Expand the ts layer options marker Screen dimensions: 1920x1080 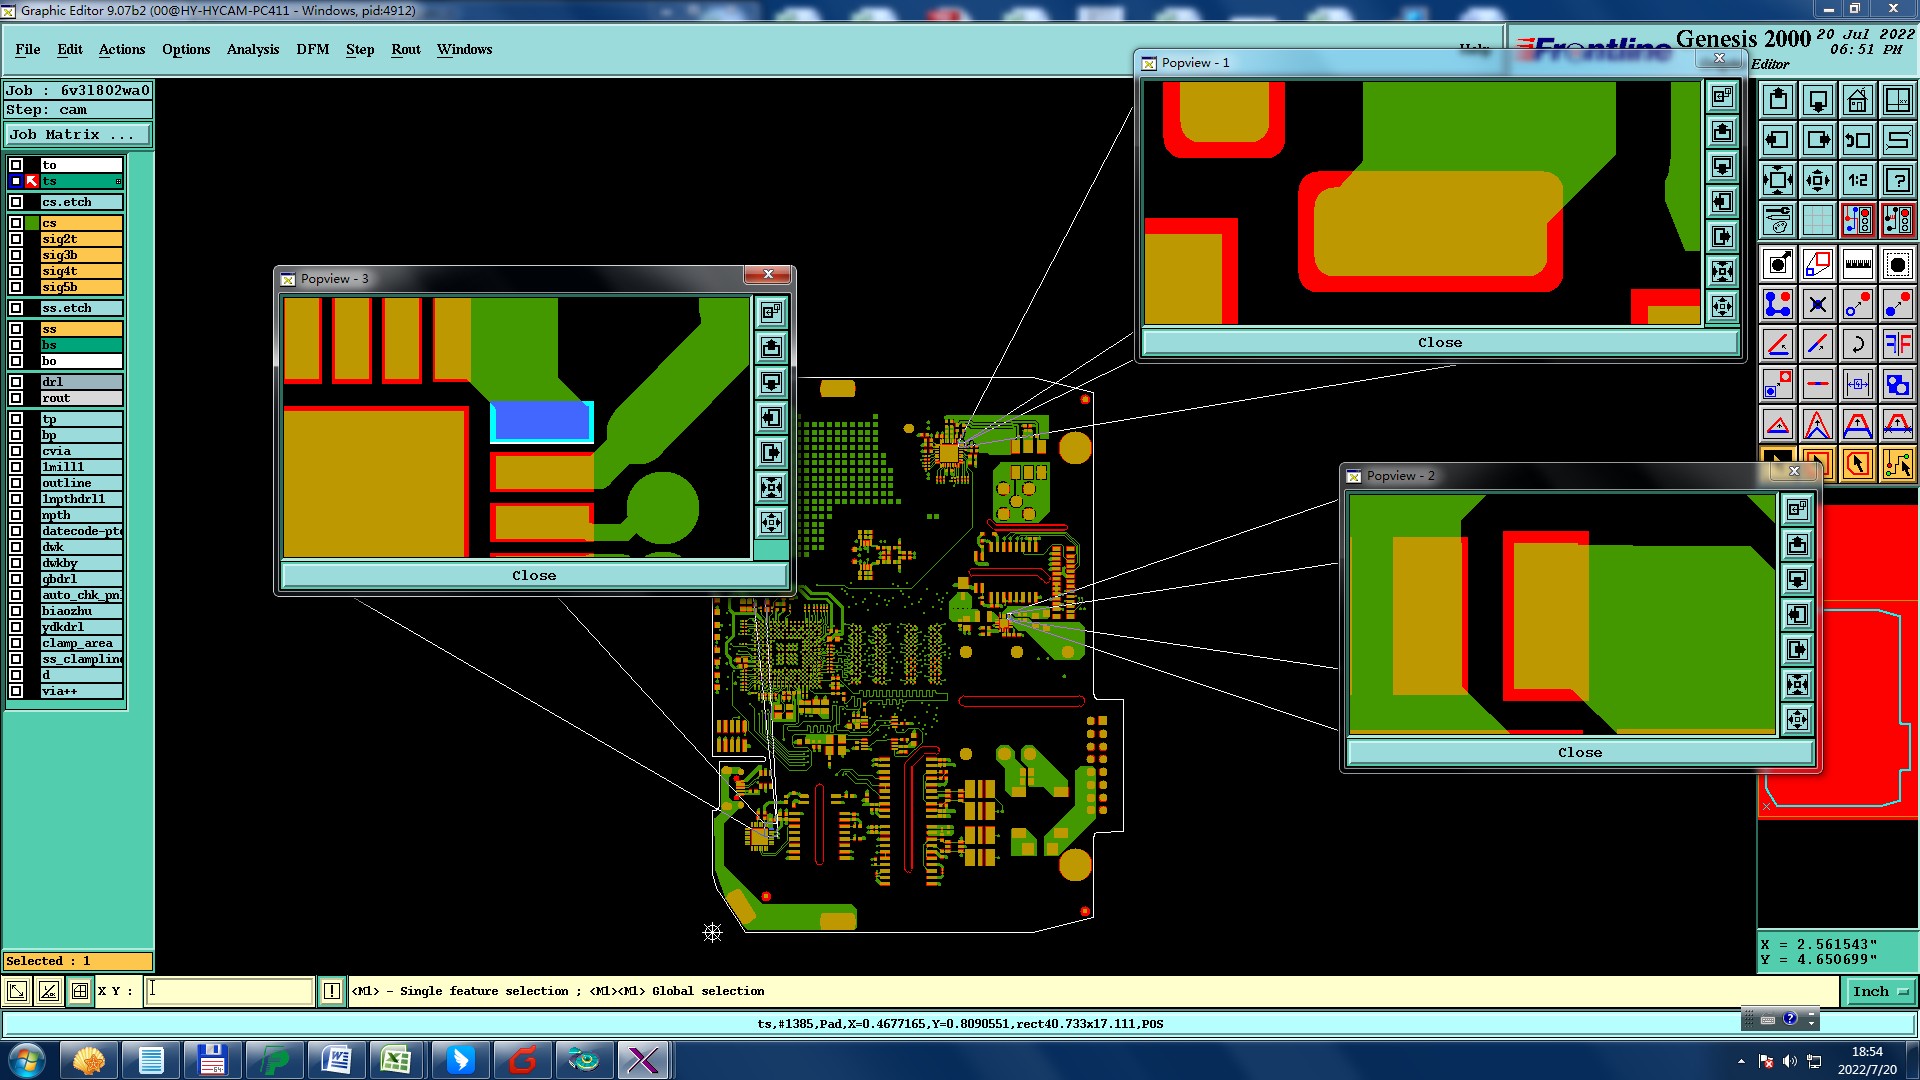tap(118, 182)
